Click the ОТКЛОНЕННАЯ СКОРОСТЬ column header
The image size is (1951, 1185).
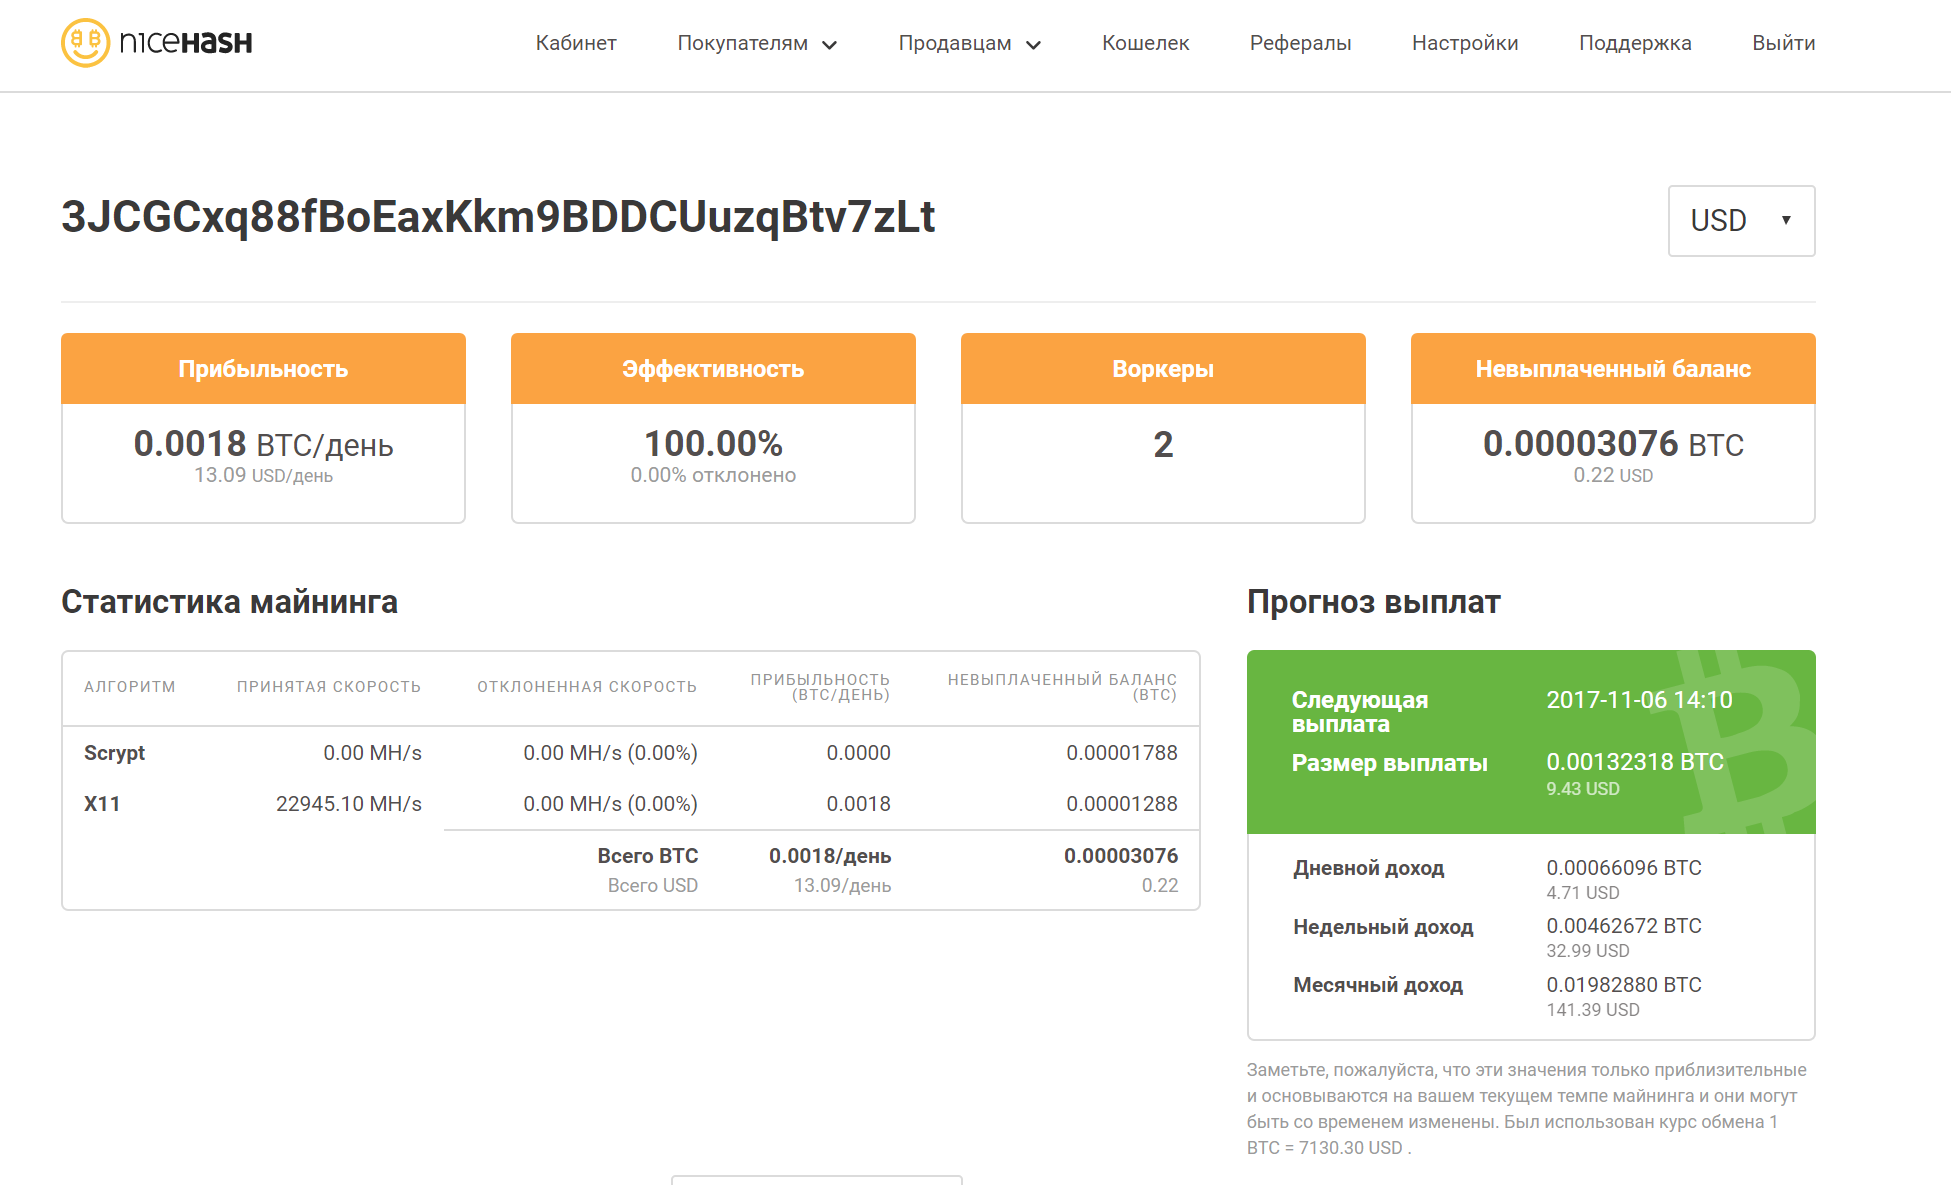(x=587, y=687)
